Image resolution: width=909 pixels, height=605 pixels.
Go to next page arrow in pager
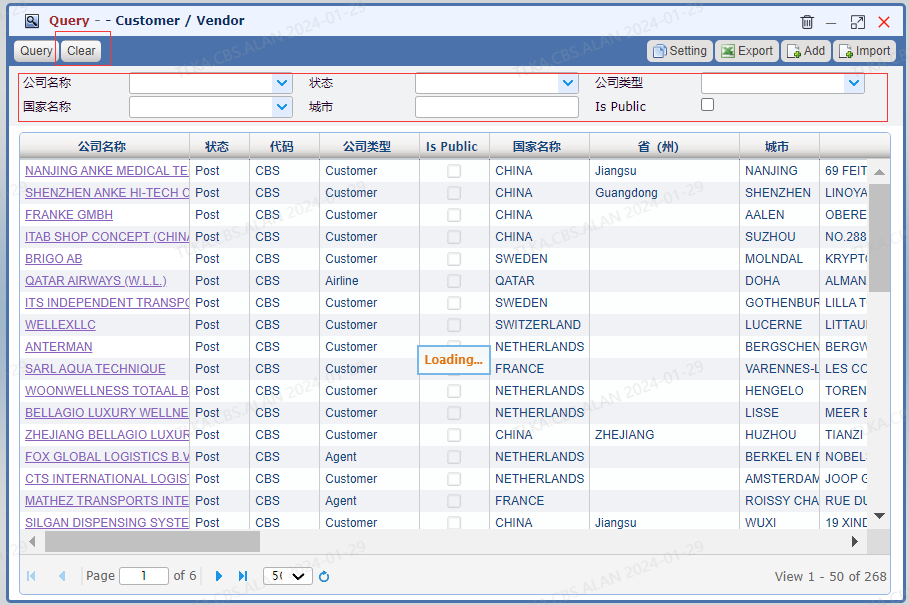(x=219, y=576)
